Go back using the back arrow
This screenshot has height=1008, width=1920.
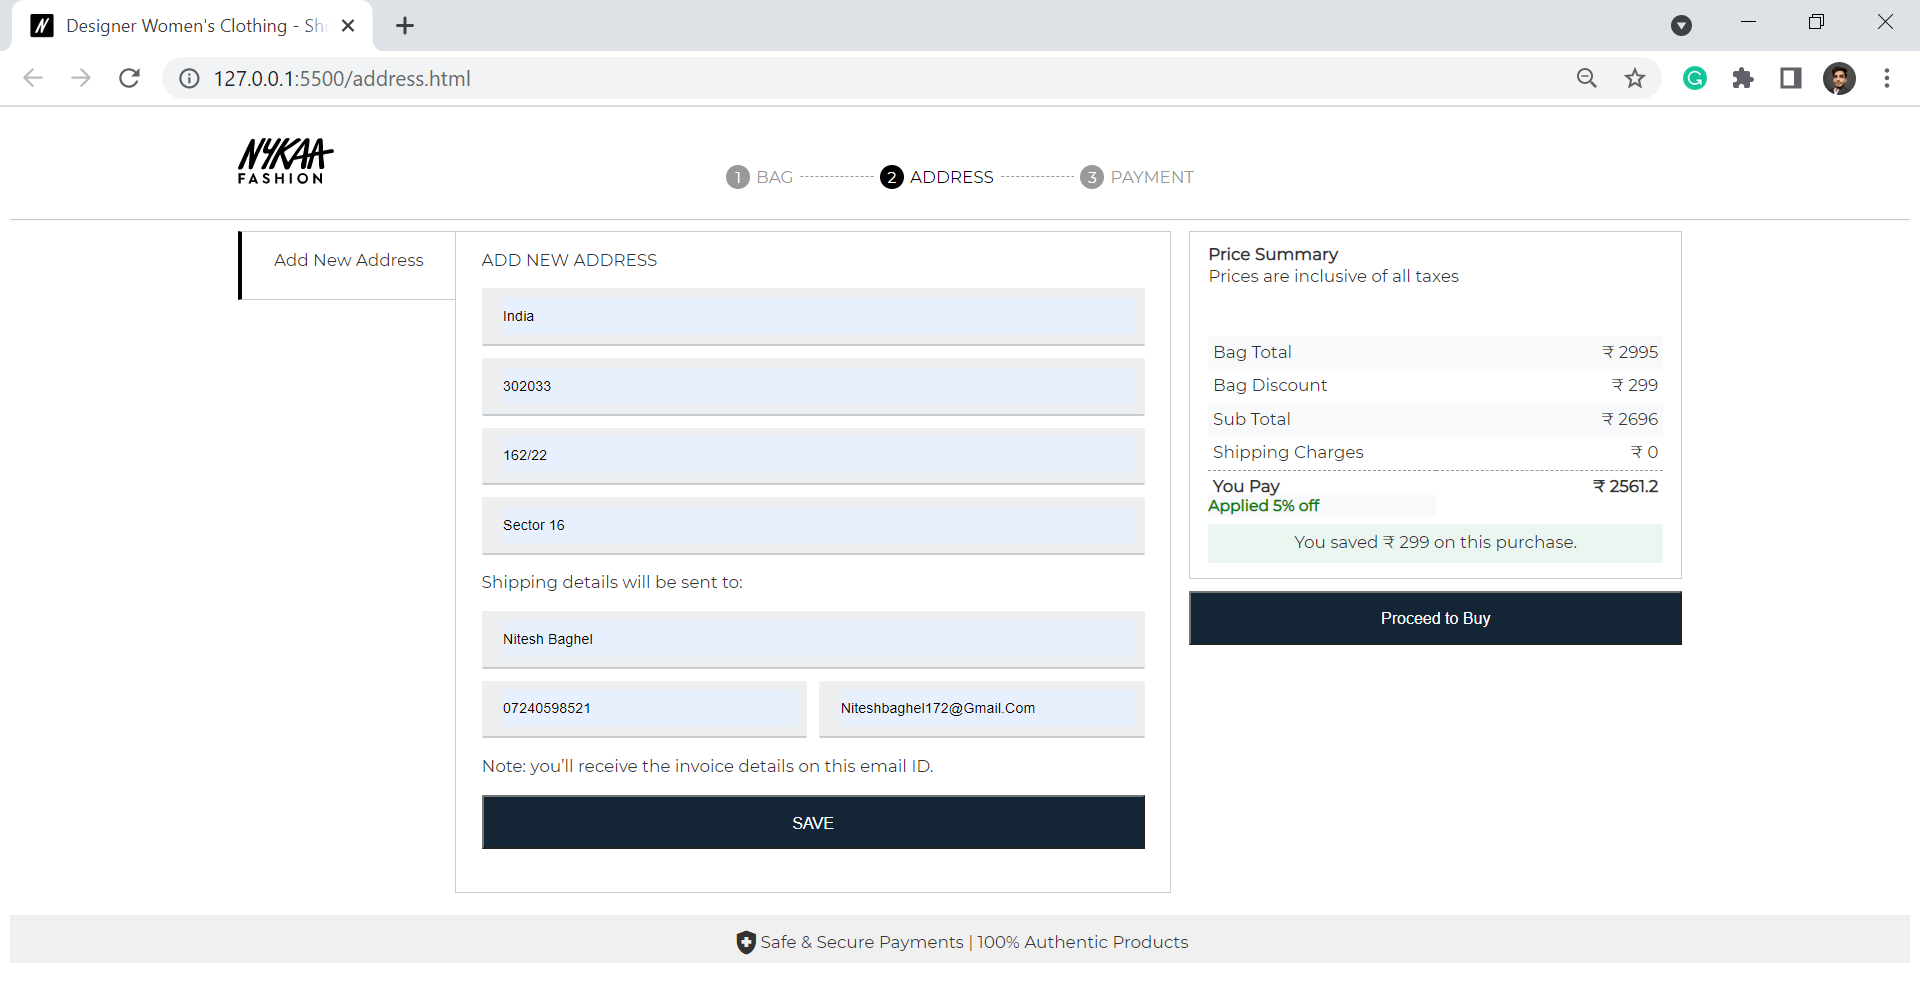(x=33, y=78)
